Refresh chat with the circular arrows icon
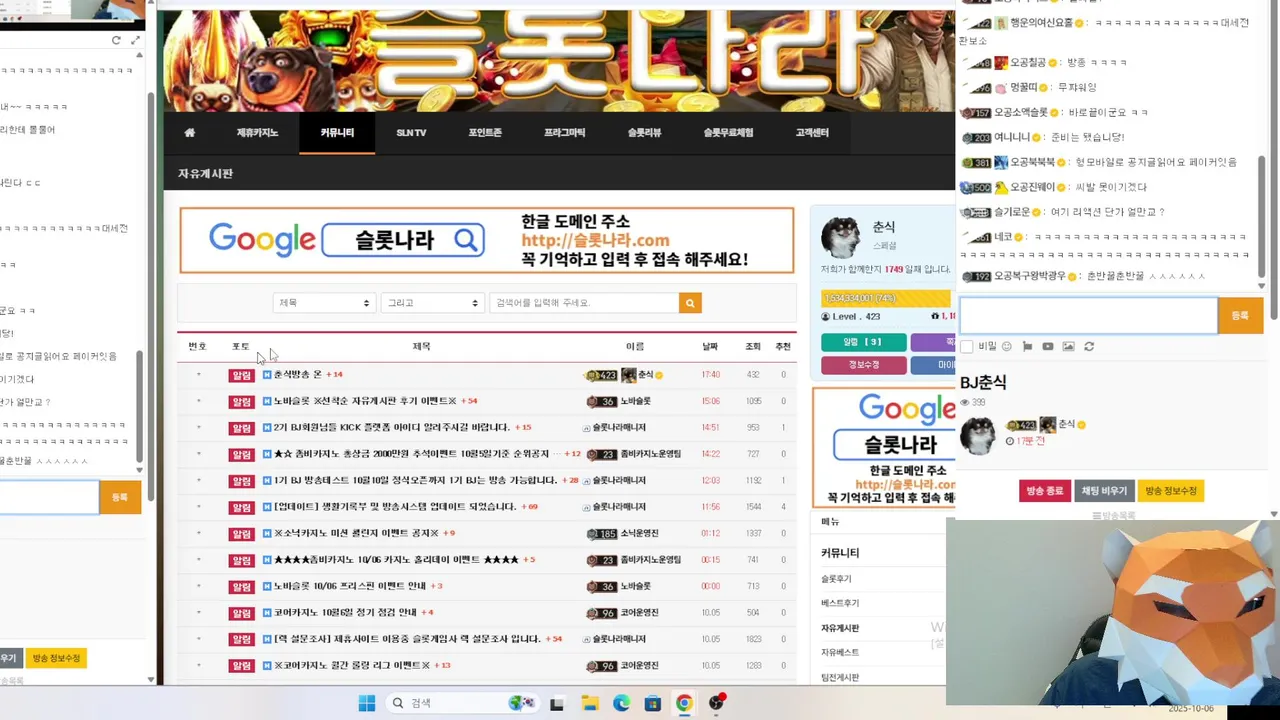1280x720 pixels. pos(1089,346)
